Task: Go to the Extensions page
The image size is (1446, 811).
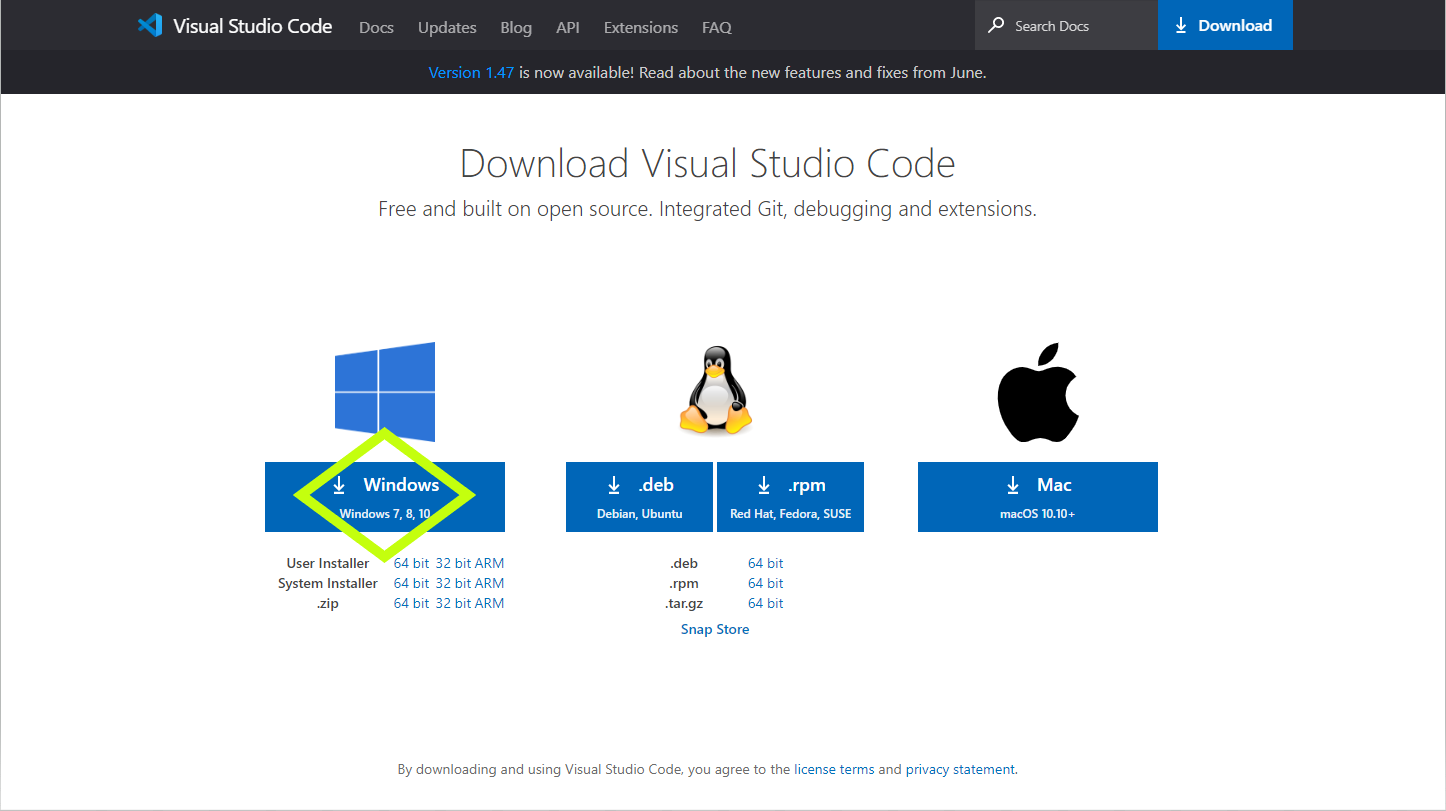Action: pos(640,27)
